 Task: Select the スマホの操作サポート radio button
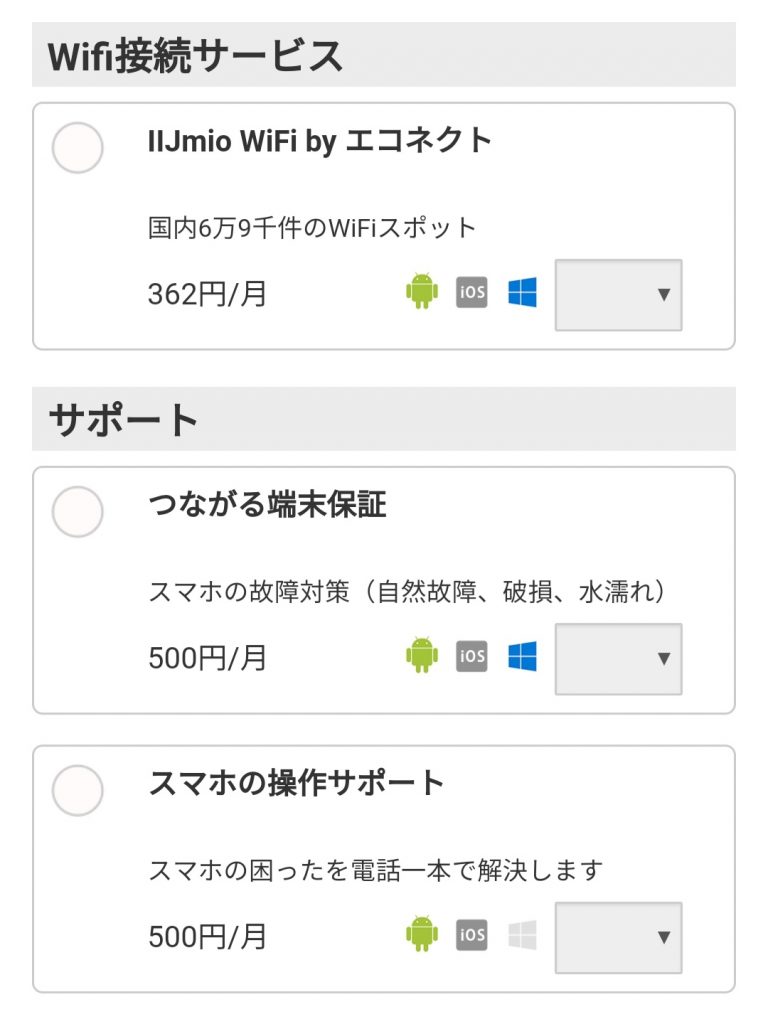[x=77, y=790]
